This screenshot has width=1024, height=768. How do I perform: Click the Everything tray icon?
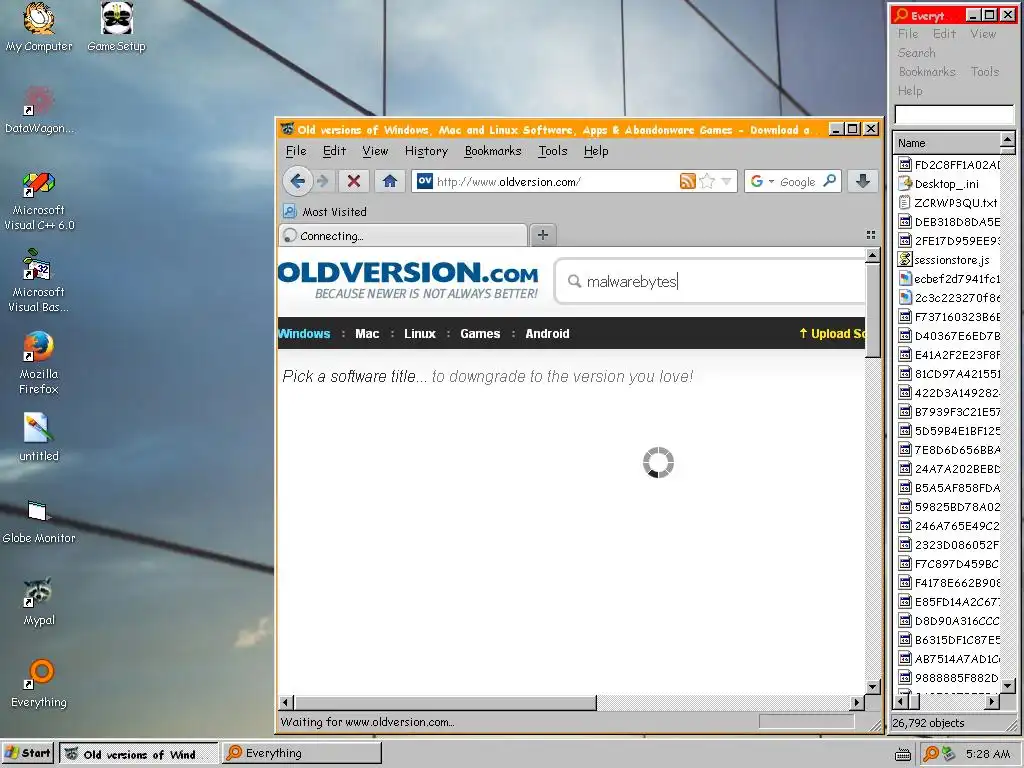[x=931, y=754]
